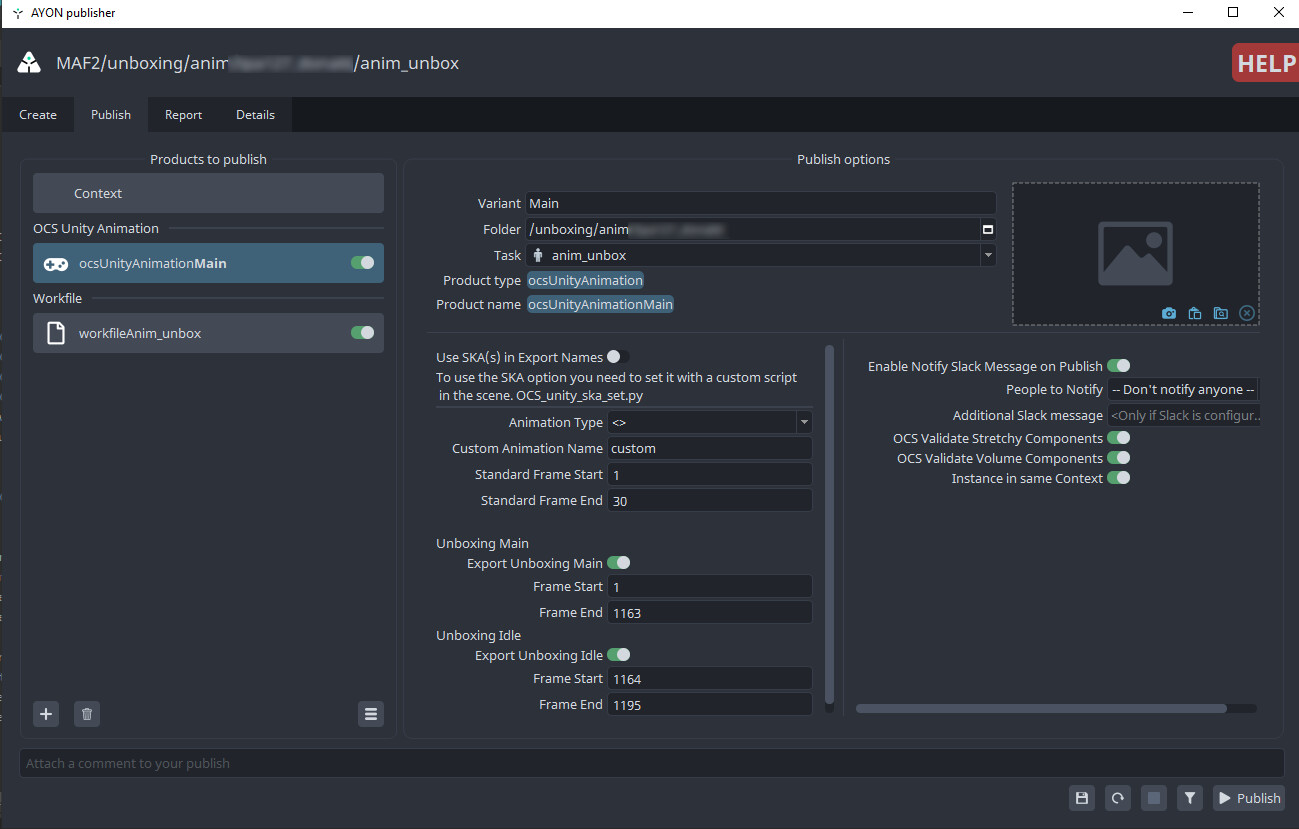Toggle Export Unboxing Idle switch
The height and width of the screenshot is (829, 1299).
point(619,655)
